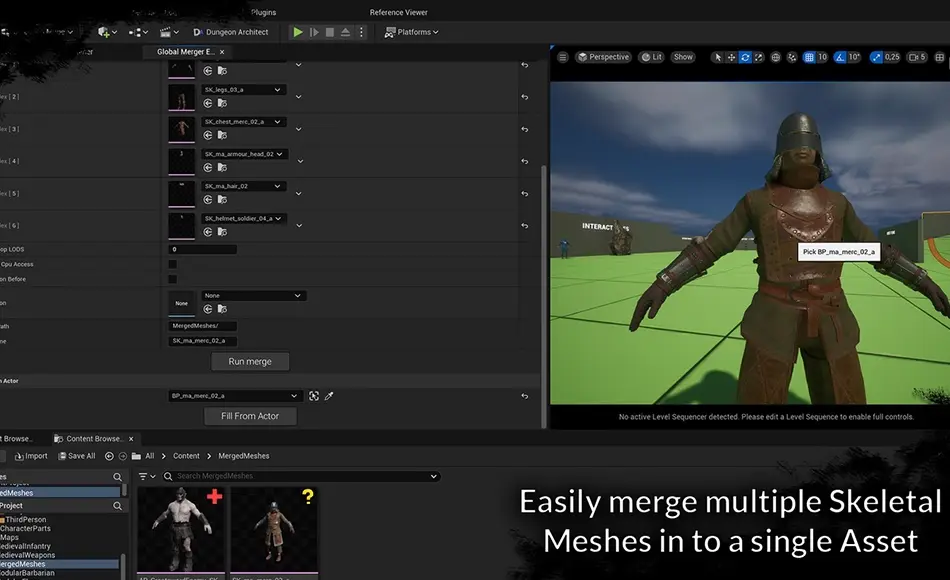Open element options chevron for index 5
This screenshot has width=950, height=580.
point(299,194)
